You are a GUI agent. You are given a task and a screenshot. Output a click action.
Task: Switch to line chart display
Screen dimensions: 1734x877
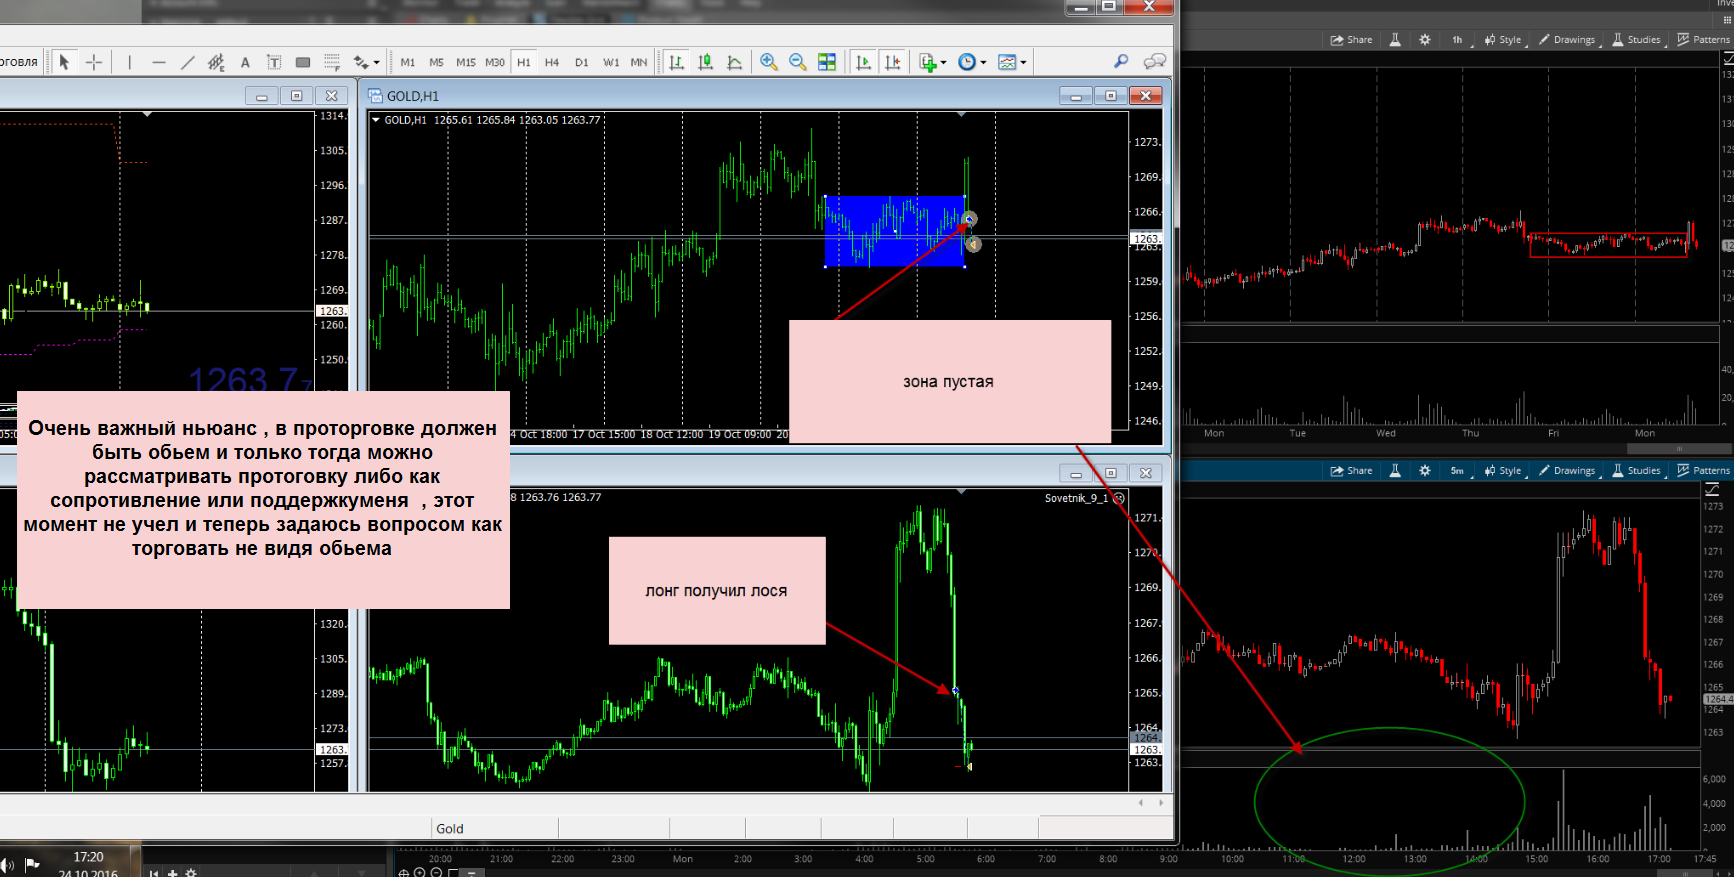735,62
